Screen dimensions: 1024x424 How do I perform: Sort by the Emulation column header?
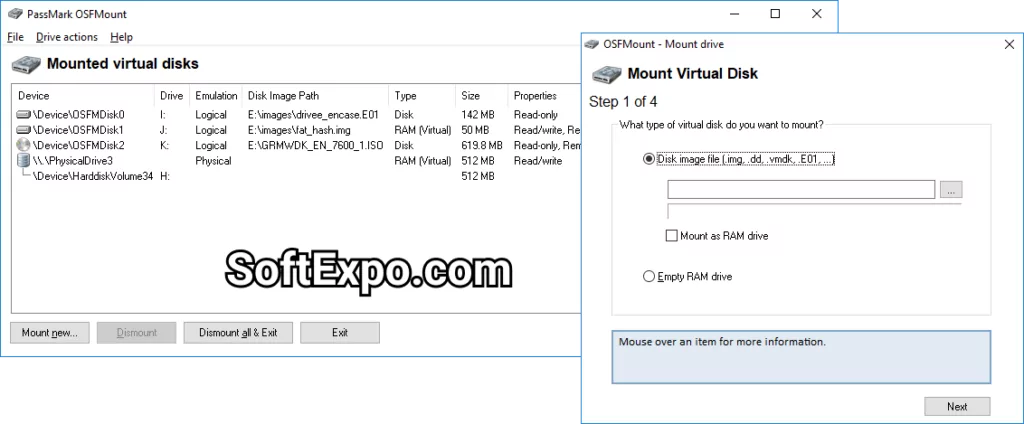(216, 96)
